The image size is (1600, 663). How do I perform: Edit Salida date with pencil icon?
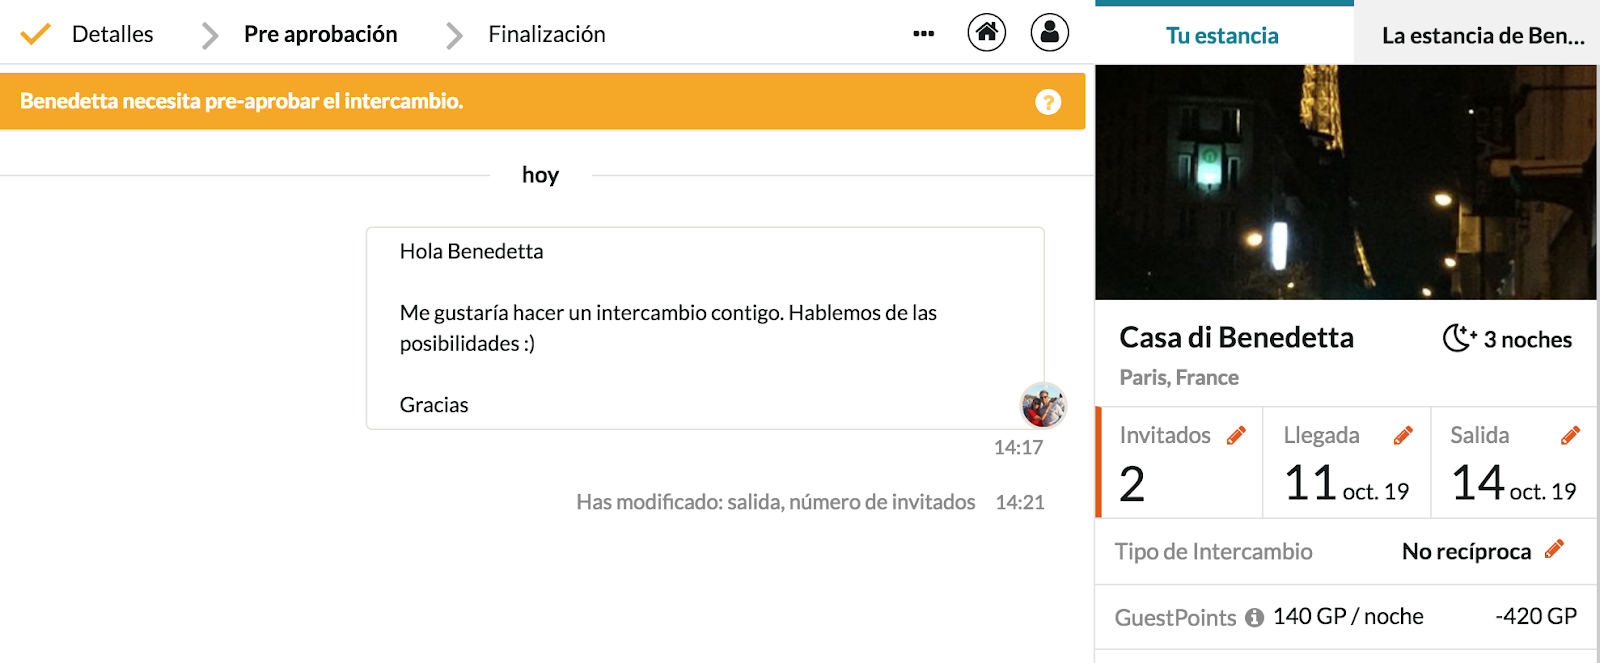click(x=1570, y=435)
